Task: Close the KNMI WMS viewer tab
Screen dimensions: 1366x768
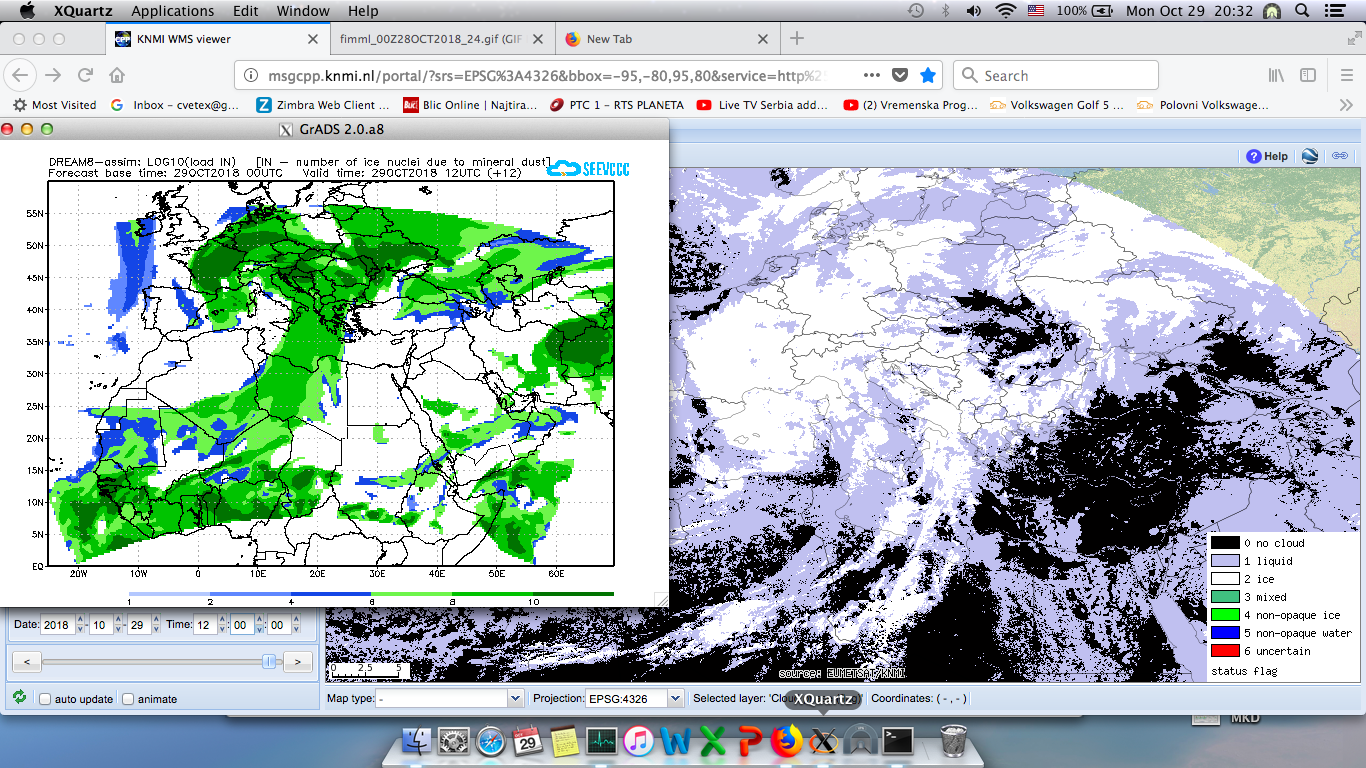Action: coord(313,39)
